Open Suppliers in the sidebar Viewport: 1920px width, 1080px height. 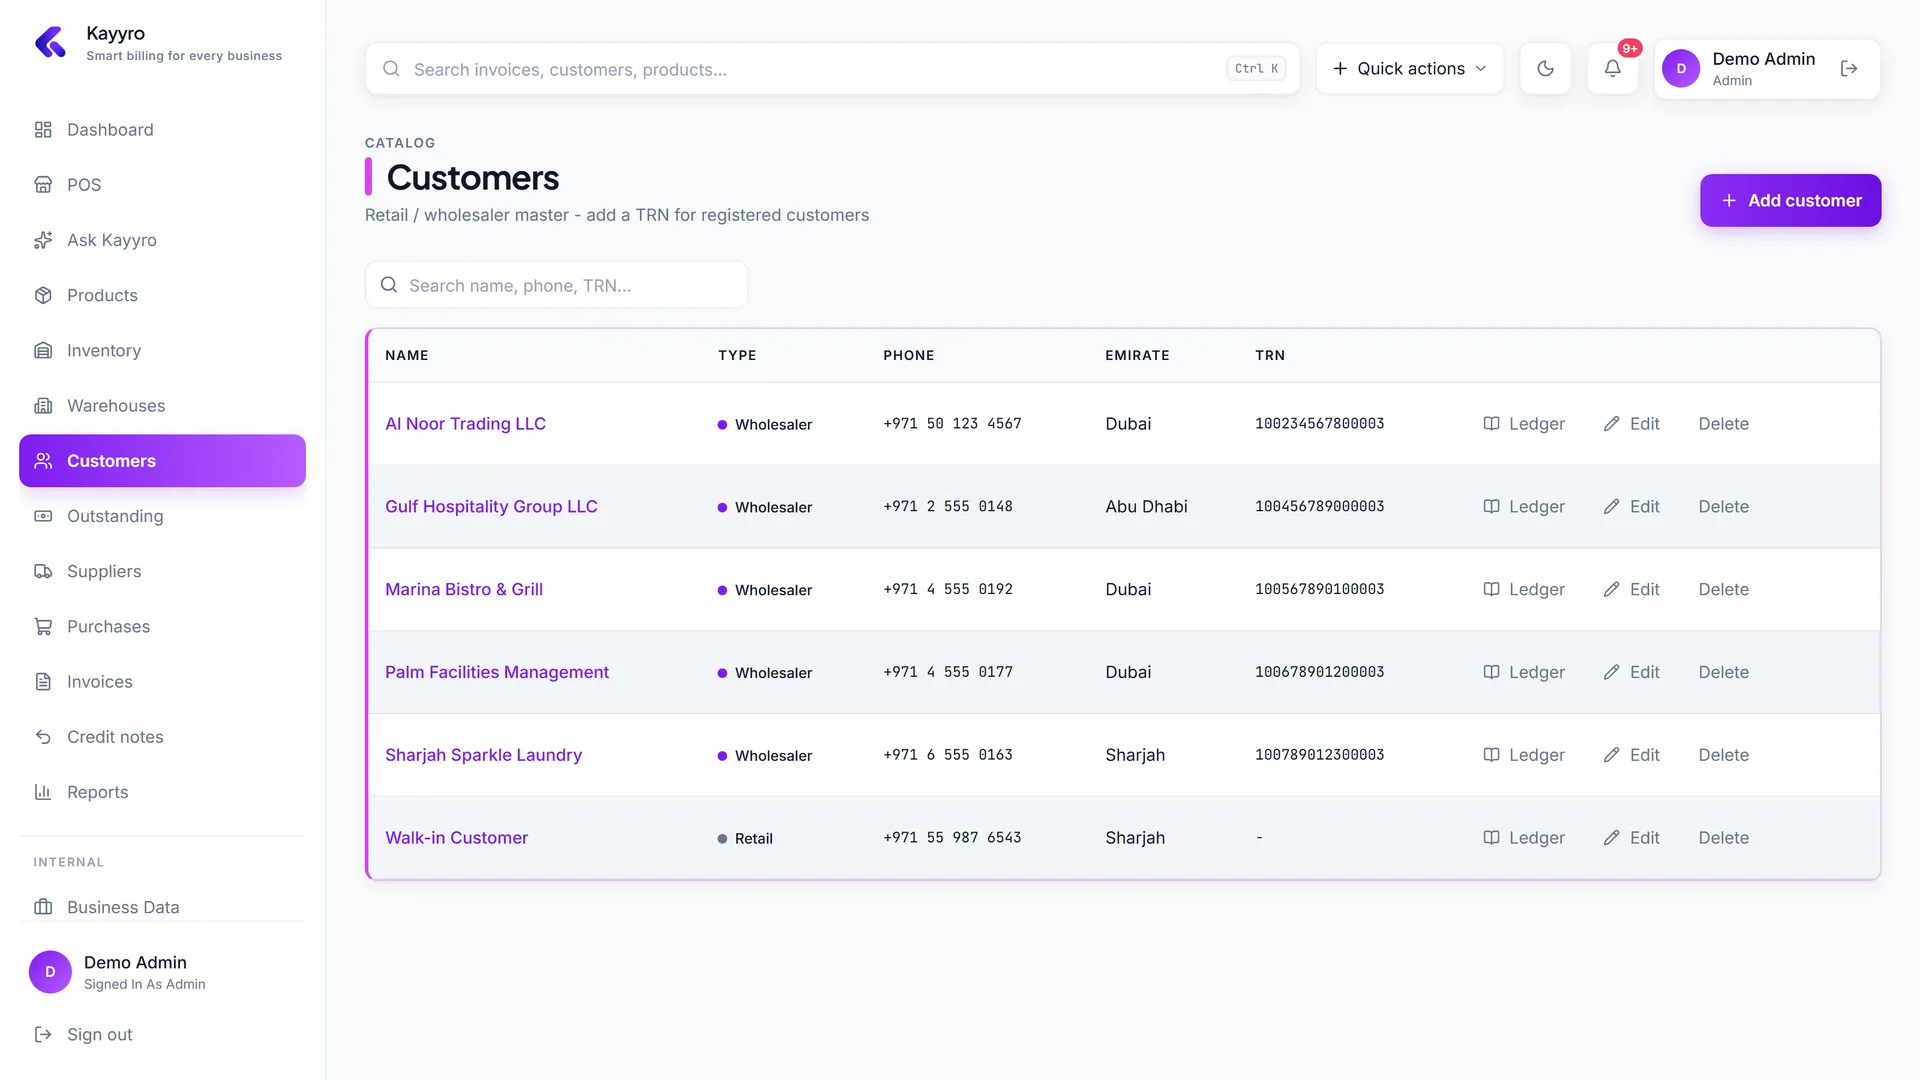[x=162, y=572]
